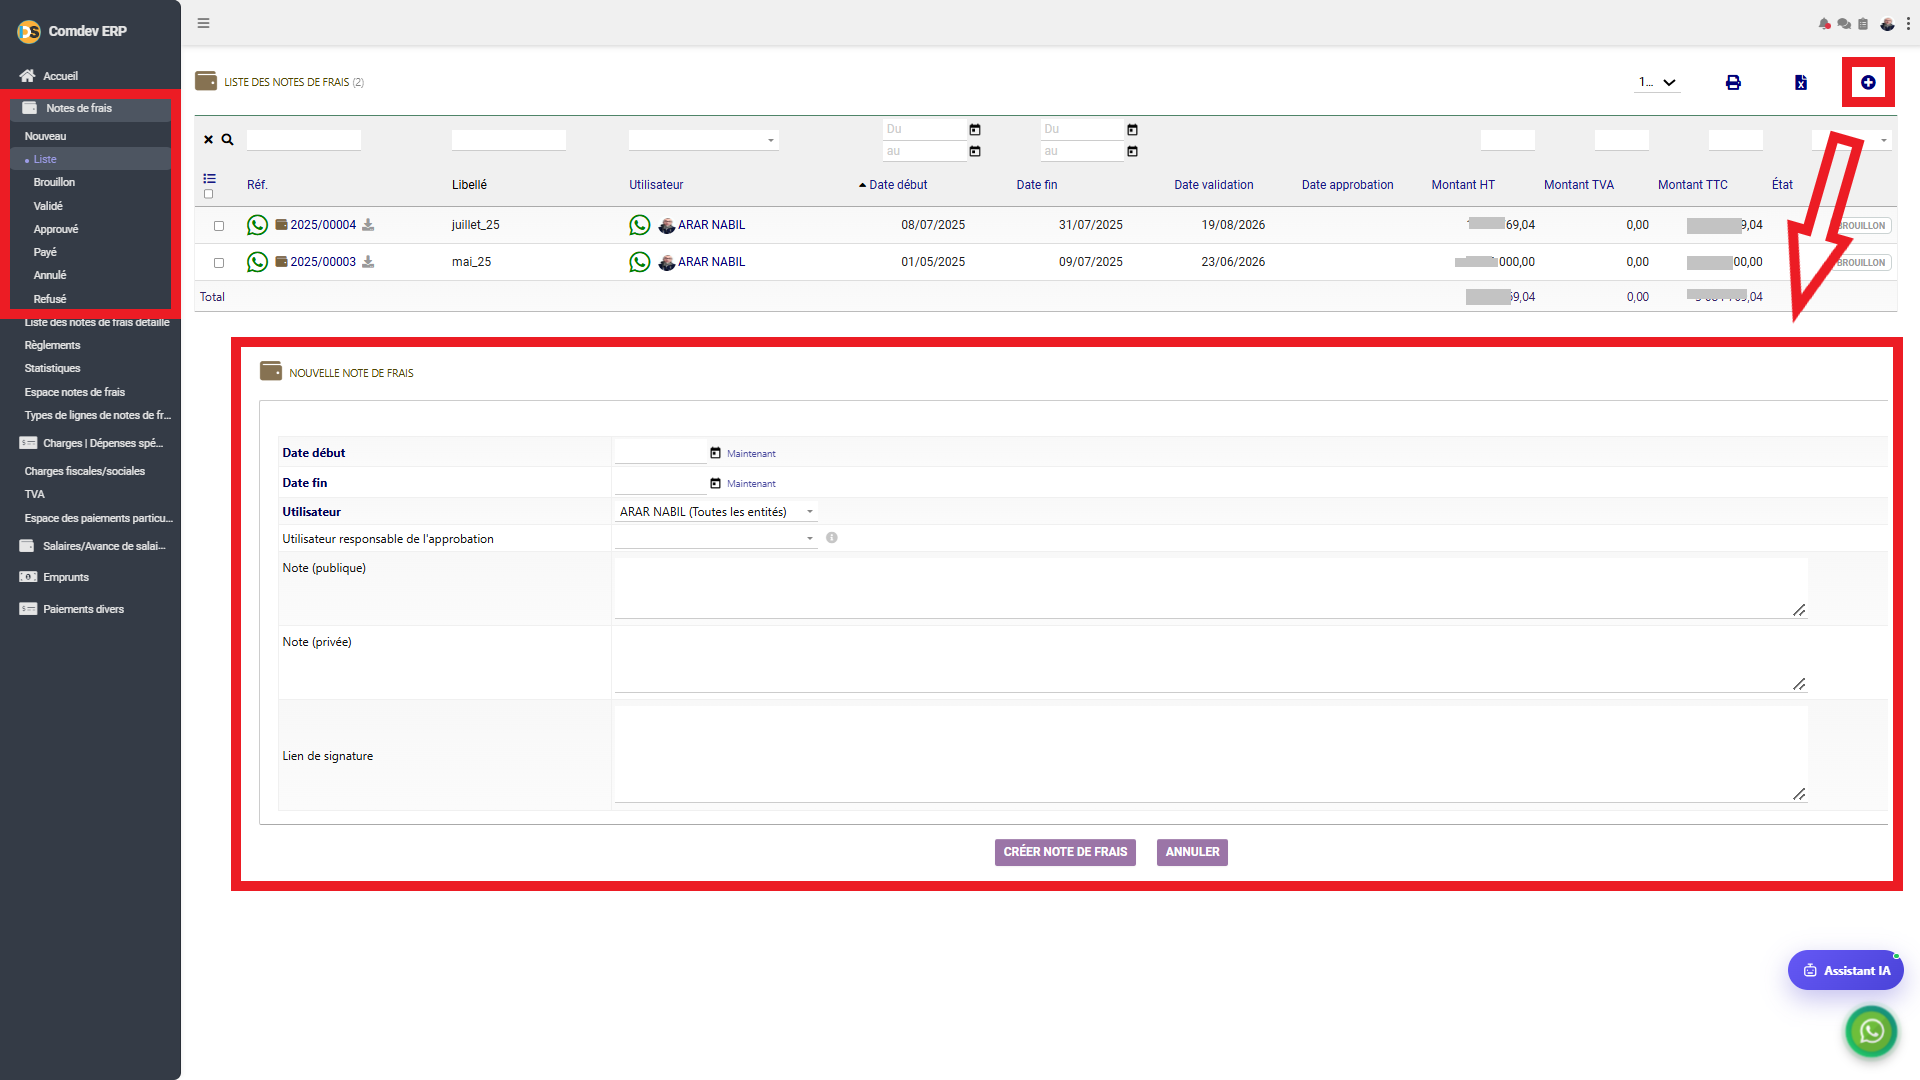
Task: Open the page size dropdown
Action: tap(1657, 82)
